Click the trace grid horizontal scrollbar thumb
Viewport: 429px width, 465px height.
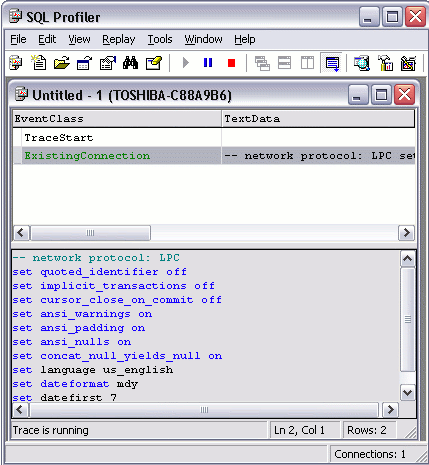[x=90, y=233]
